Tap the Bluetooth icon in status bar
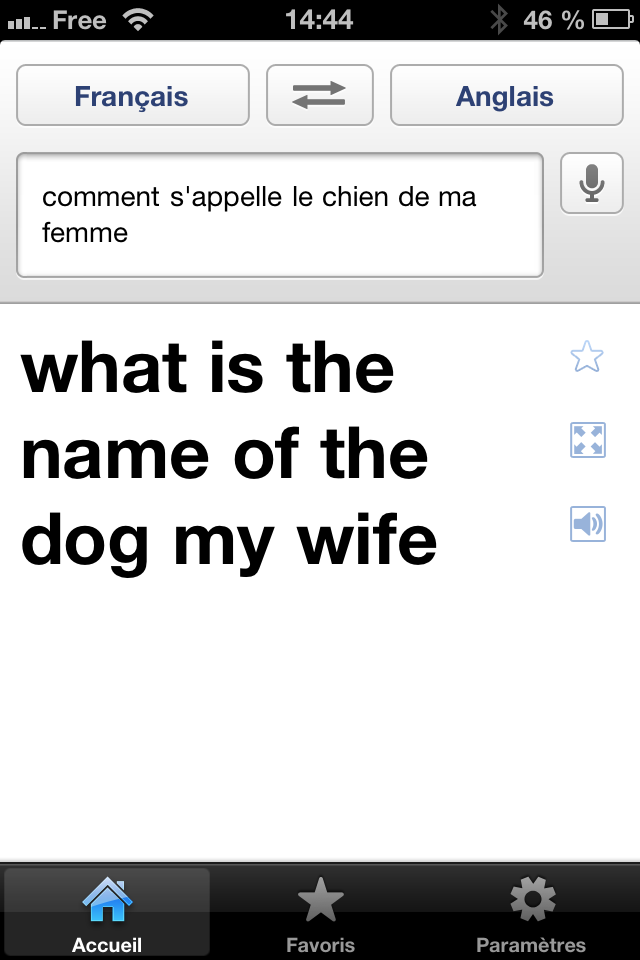Viewport: 640px width, 960px height. pos(499,20)
